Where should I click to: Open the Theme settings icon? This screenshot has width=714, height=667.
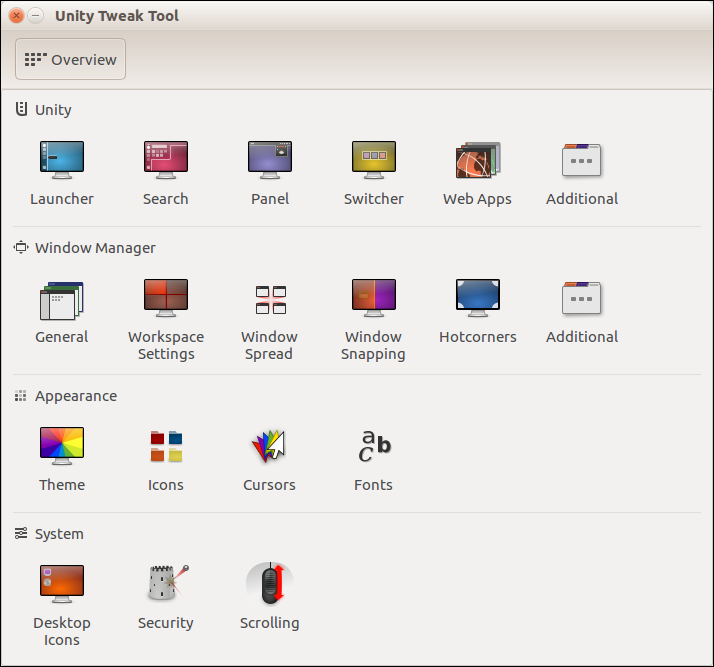coord(61,446)
